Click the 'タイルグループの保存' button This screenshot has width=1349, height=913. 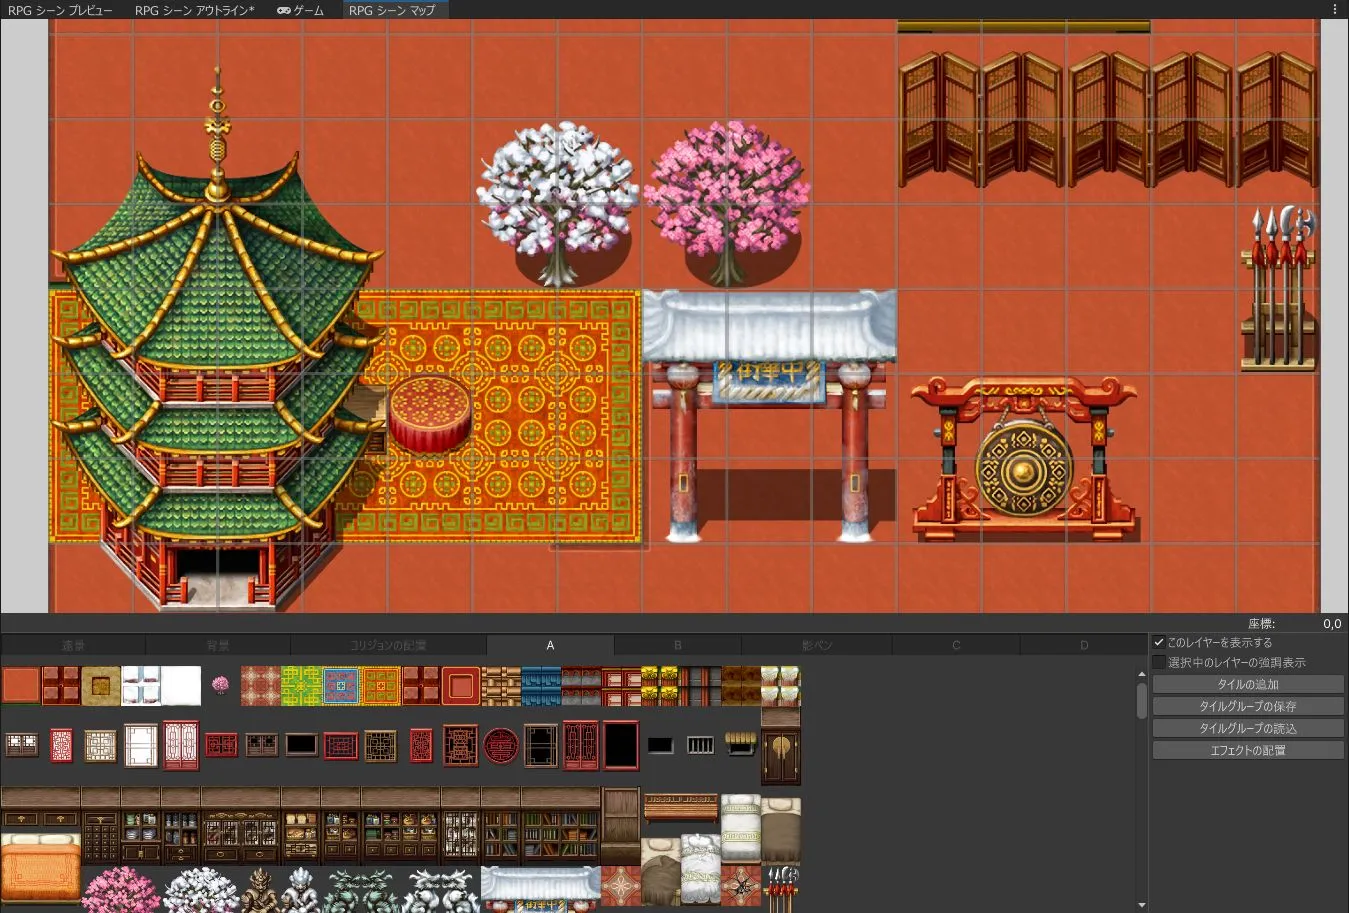(1247, 707)
